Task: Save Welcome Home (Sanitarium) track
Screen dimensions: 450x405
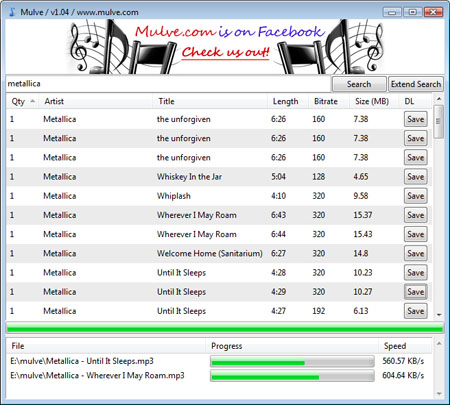Action: click(x=415, y=254)
